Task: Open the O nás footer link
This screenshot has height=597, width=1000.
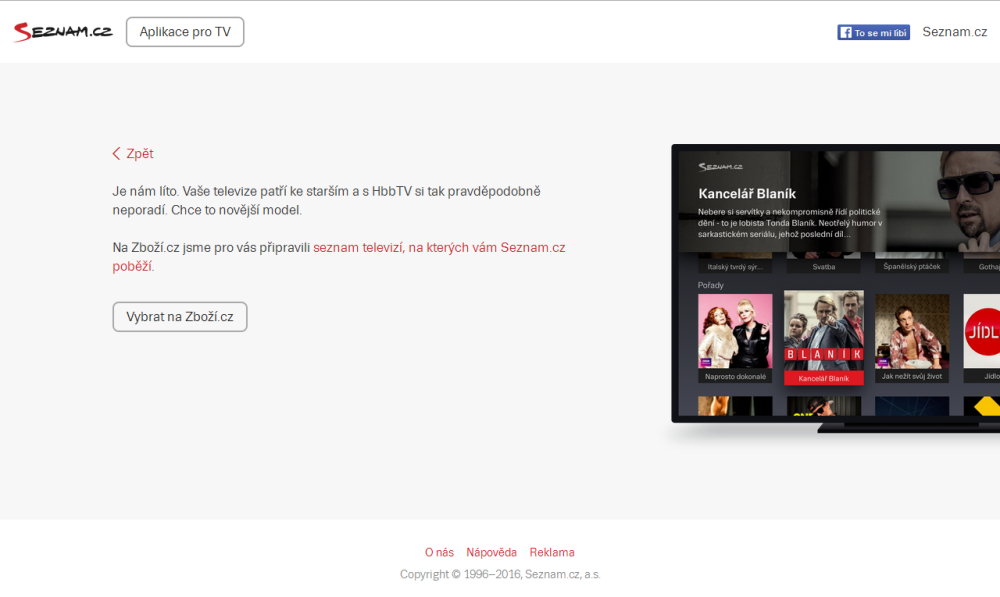Action: pos(439,552)
